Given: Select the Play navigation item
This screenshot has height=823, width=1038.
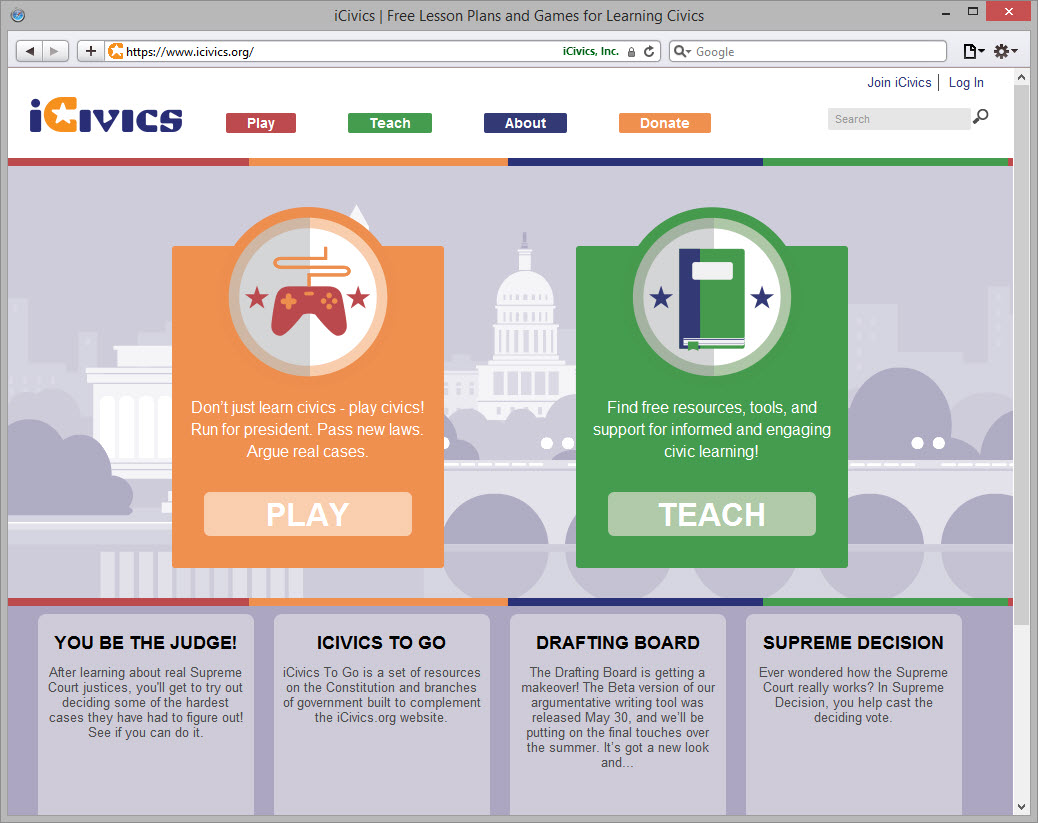Looking at the screenshot, I should 260,122.
